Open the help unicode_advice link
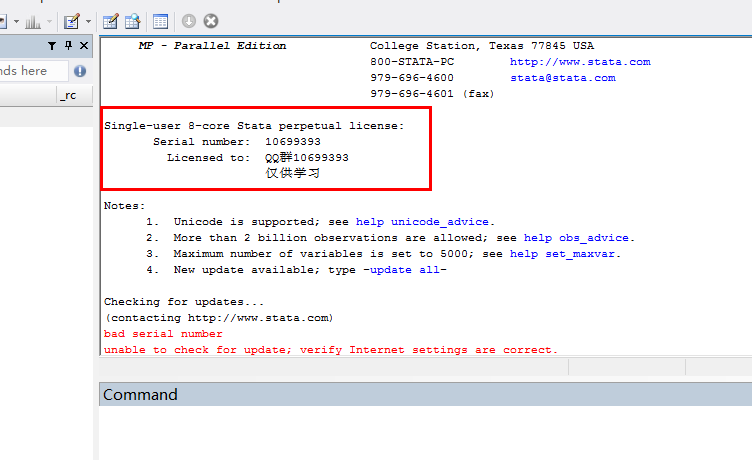Viewport: 752px width, 460px height. tap(422, 222)
